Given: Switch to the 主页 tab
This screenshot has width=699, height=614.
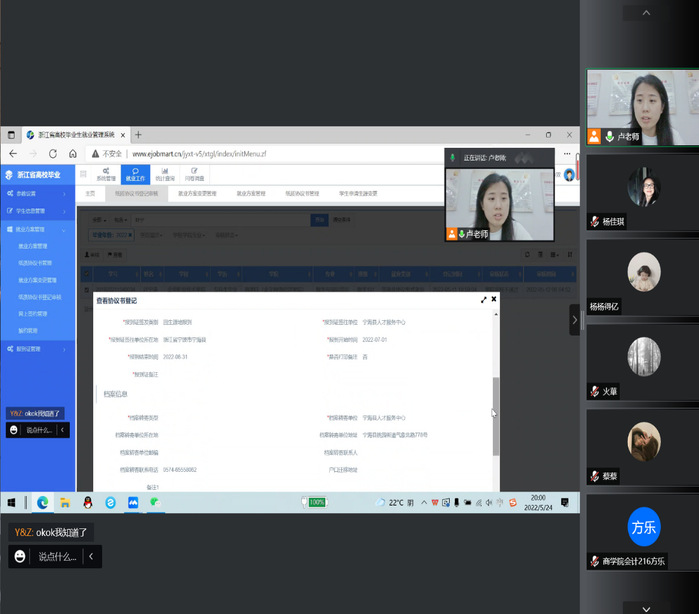Looking at the screenshot, I should 90,194.
